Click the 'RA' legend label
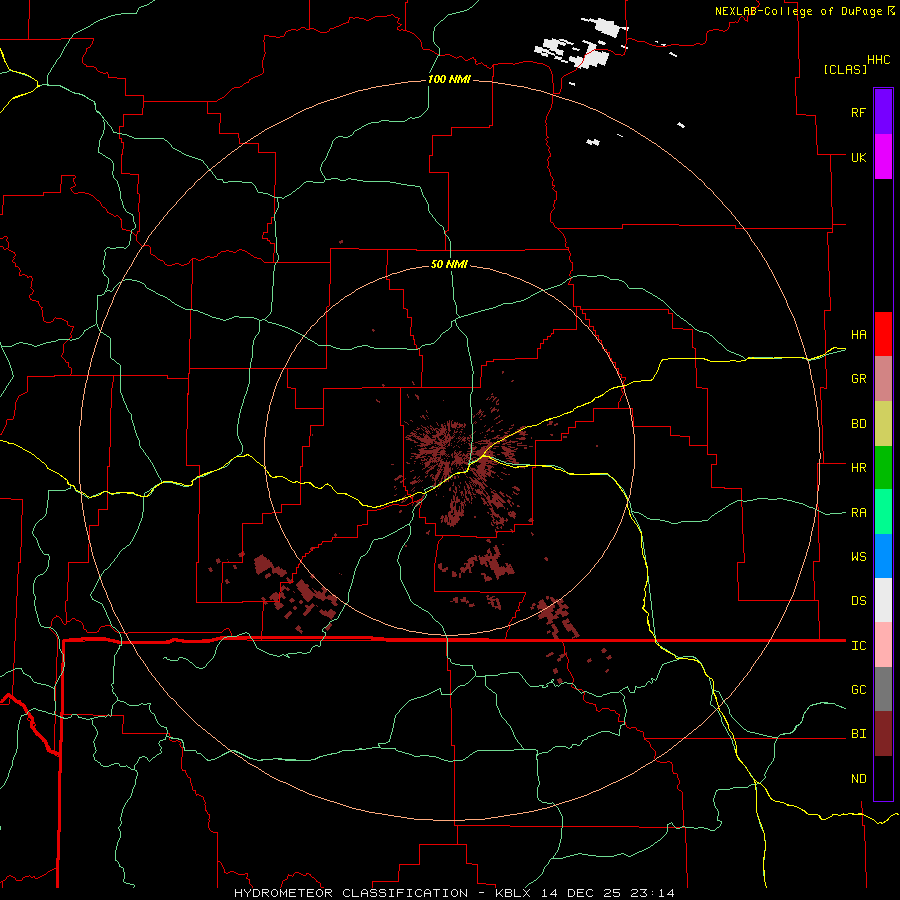 pos(858,512)
